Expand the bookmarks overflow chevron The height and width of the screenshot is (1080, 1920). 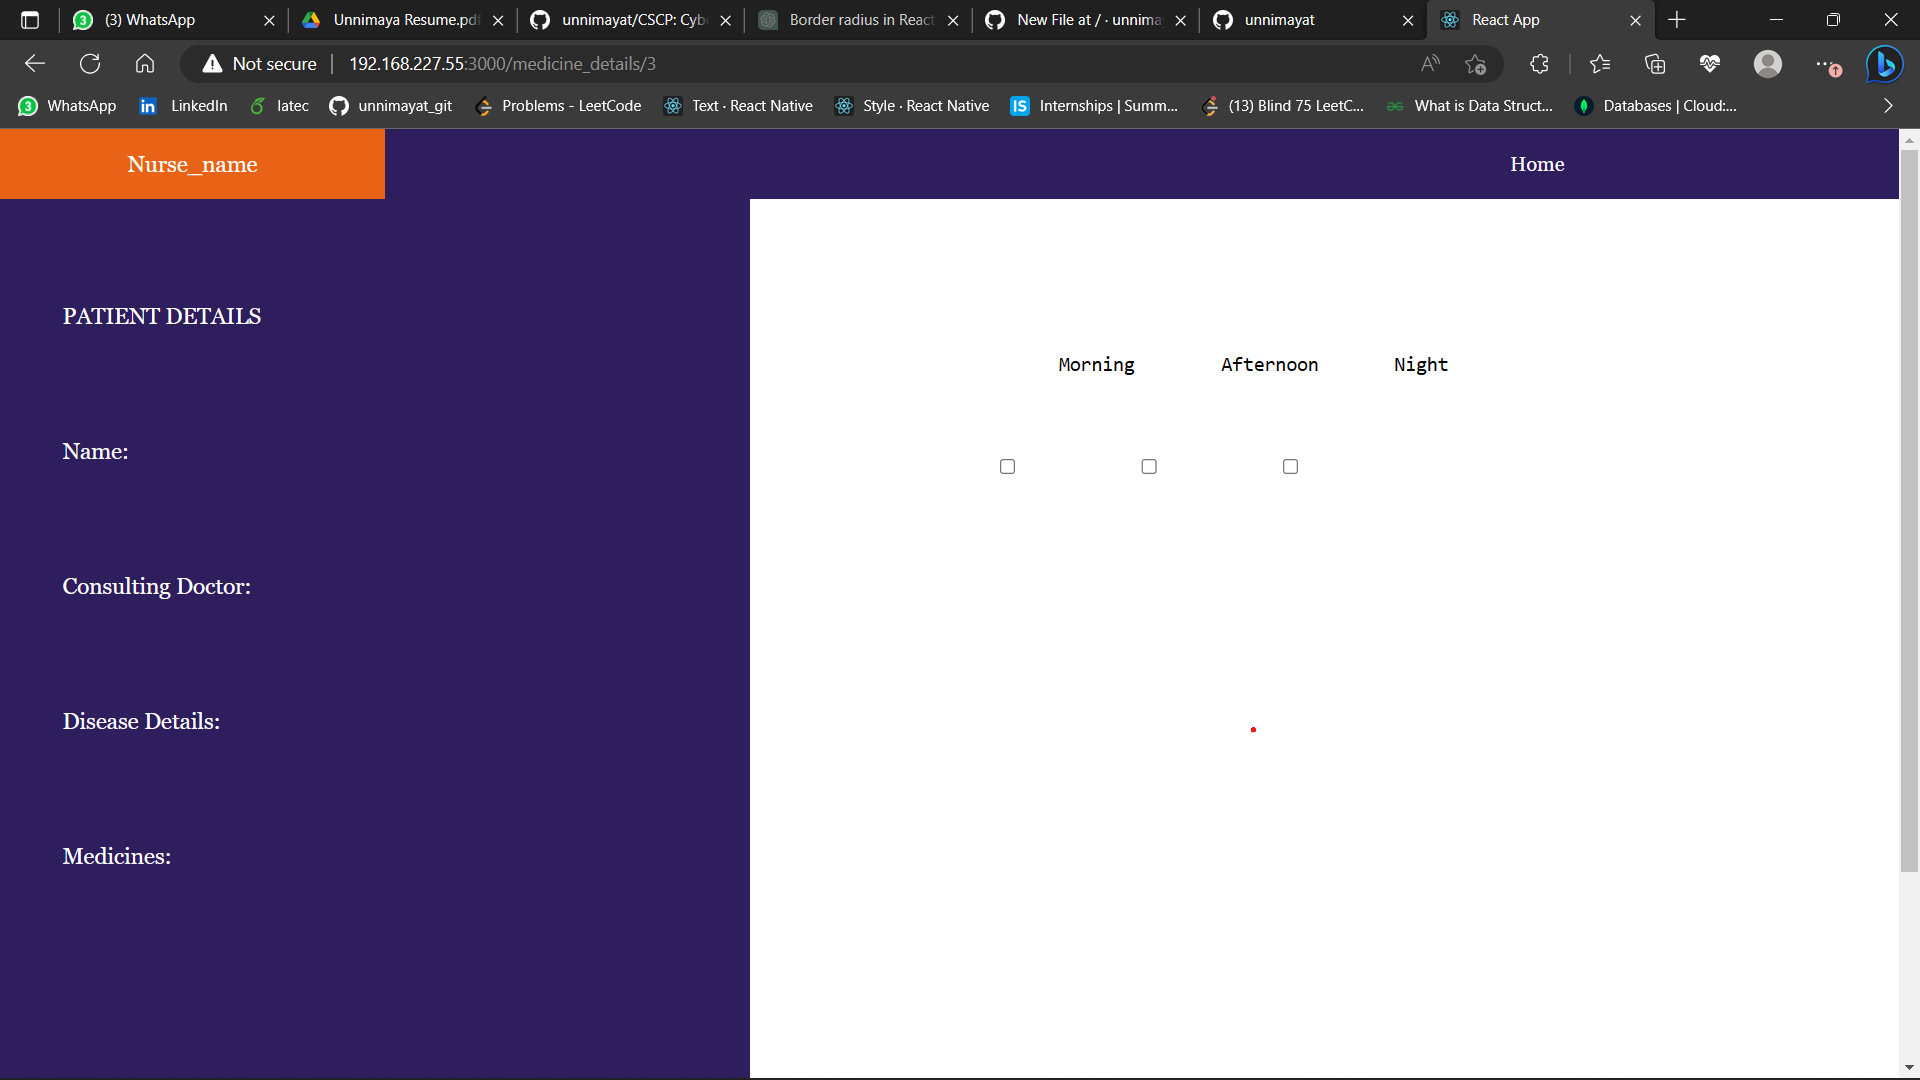[x=1889, y=105]
